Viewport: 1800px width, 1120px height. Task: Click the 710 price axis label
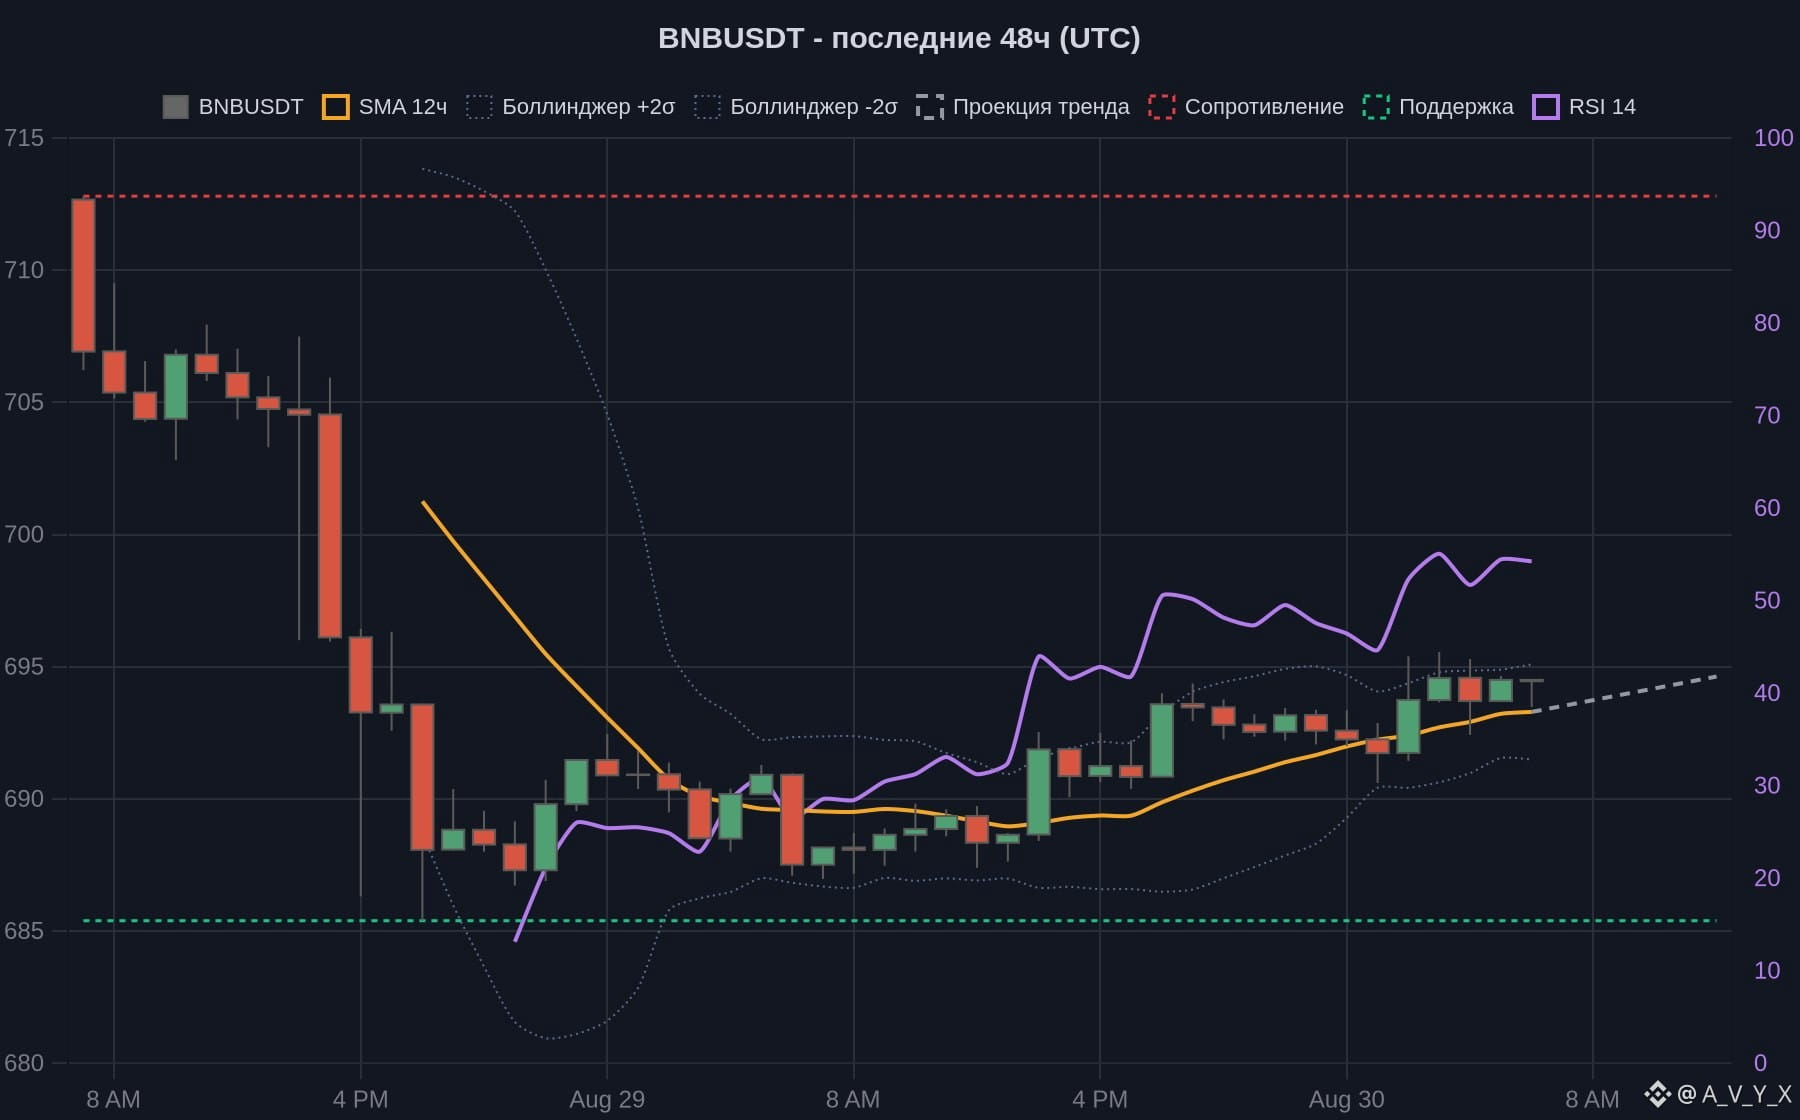[24, 270]
